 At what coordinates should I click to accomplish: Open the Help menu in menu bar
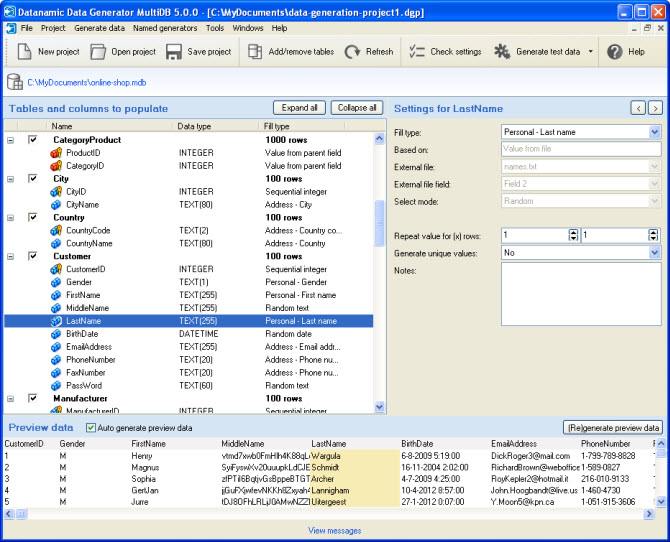point(279,28)
